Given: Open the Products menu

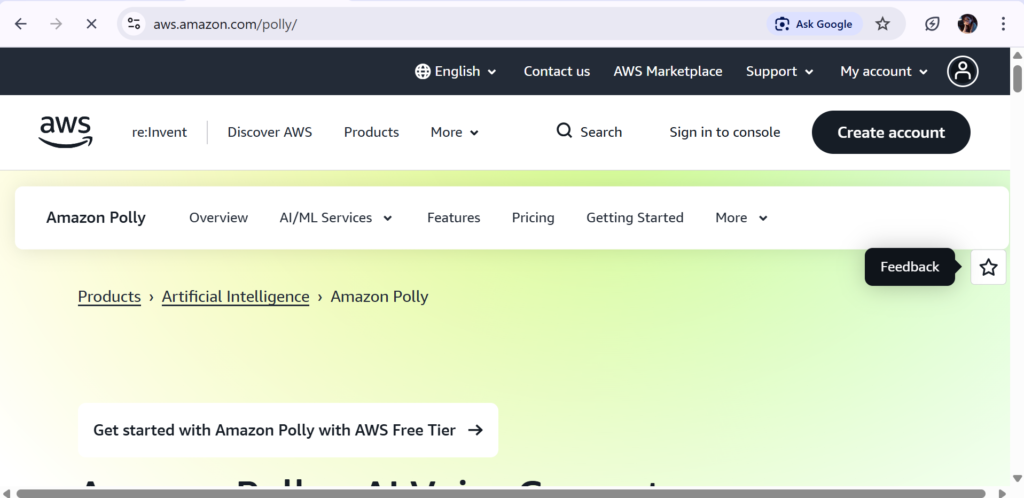Looking at the screenshot, I should click(371, 132).
